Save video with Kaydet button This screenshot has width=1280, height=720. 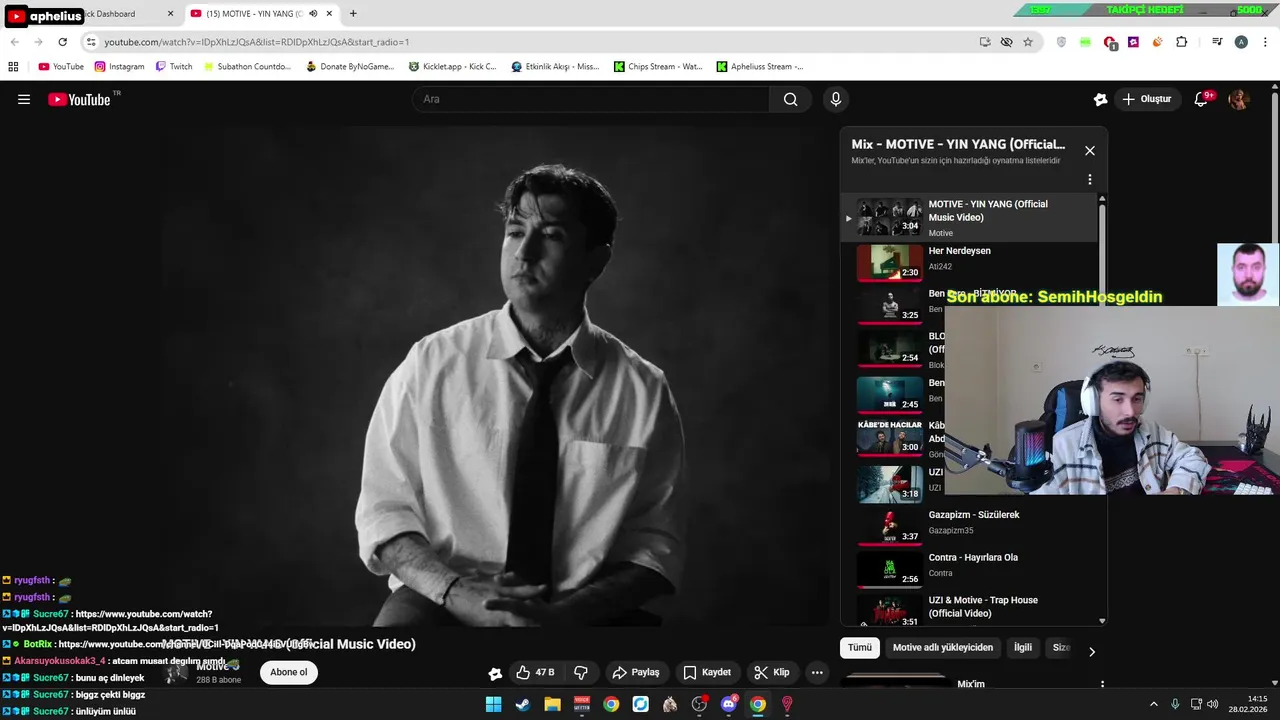point(707,673)
